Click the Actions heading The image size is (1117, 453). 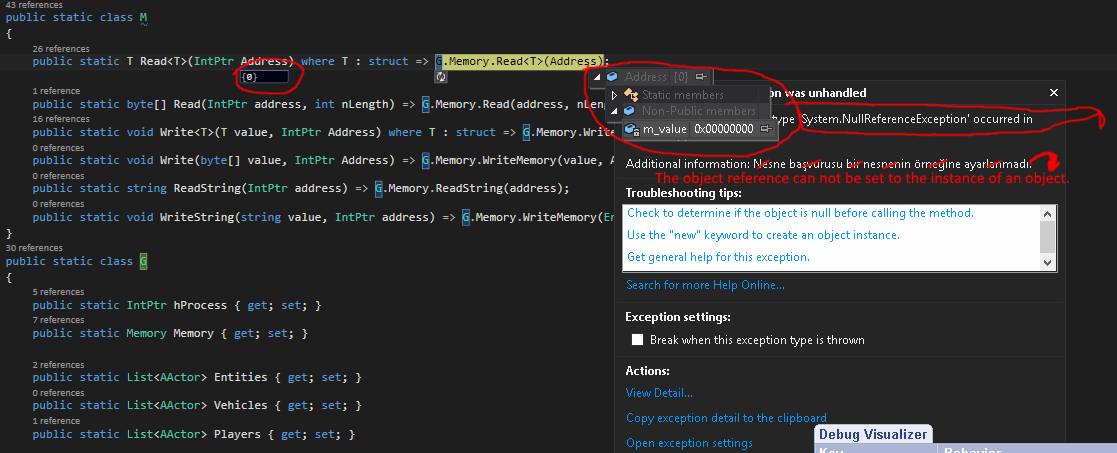(648, 371)
